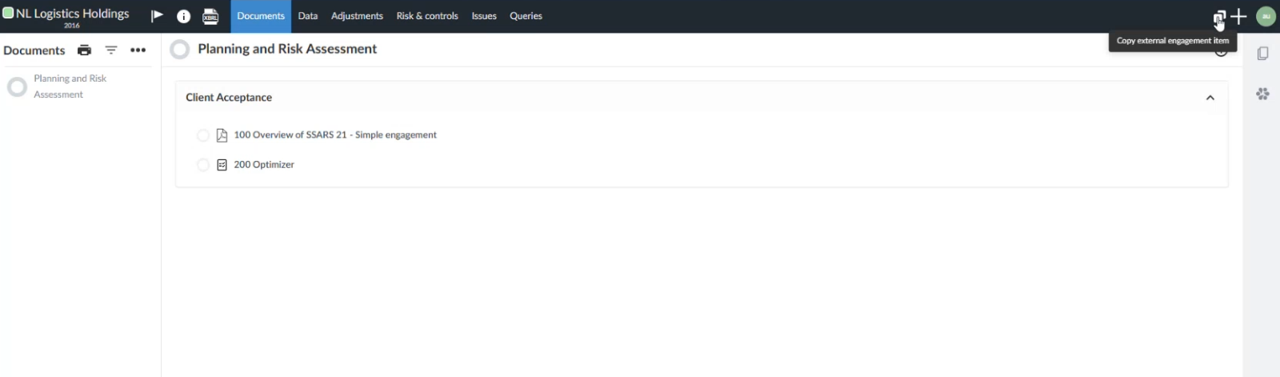Open the Documents filter icon

pos(111,50)
